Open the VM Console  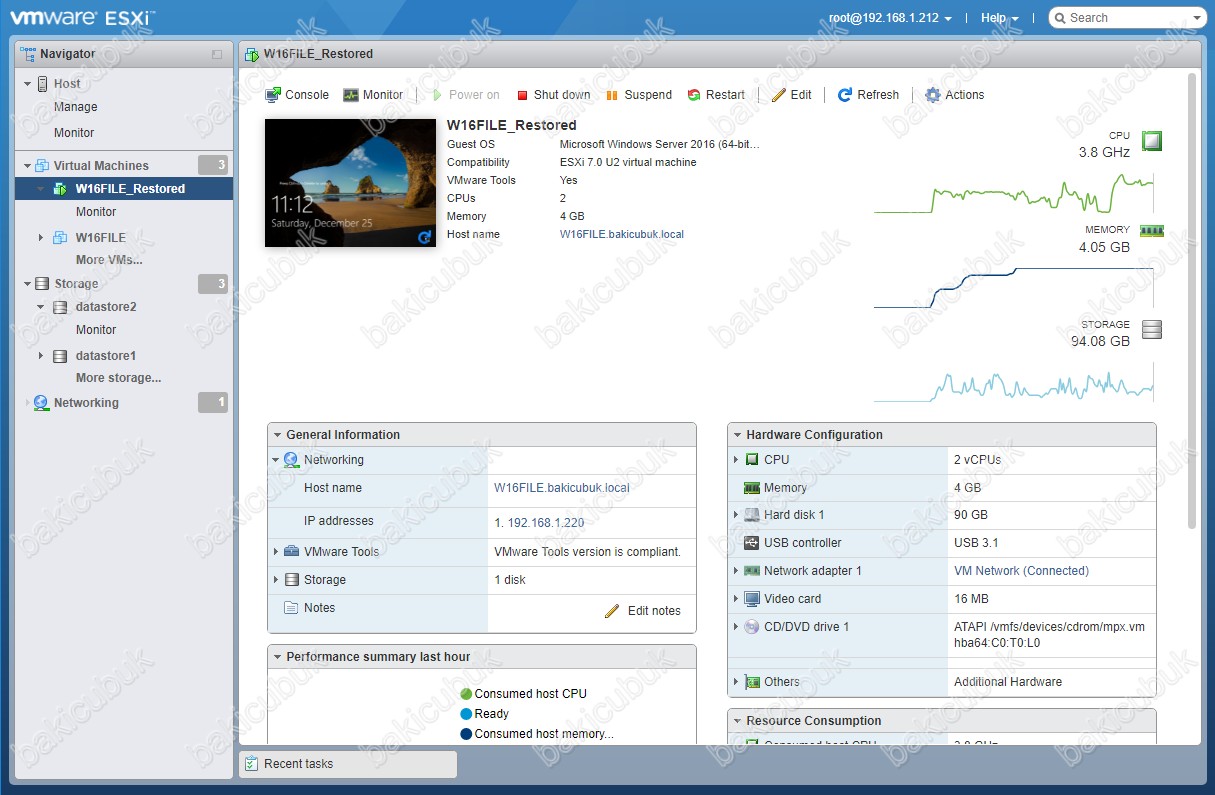click(297, 95)
